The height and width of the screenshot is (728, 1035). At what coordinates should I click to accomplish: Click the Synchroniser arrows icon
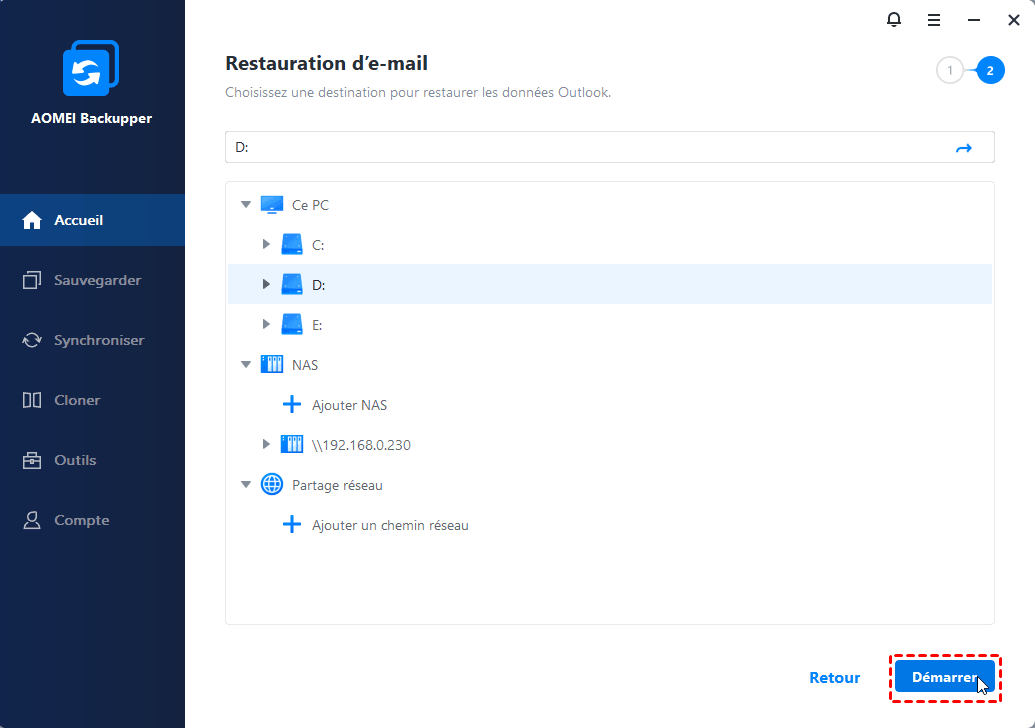click(x=32, y=340)
